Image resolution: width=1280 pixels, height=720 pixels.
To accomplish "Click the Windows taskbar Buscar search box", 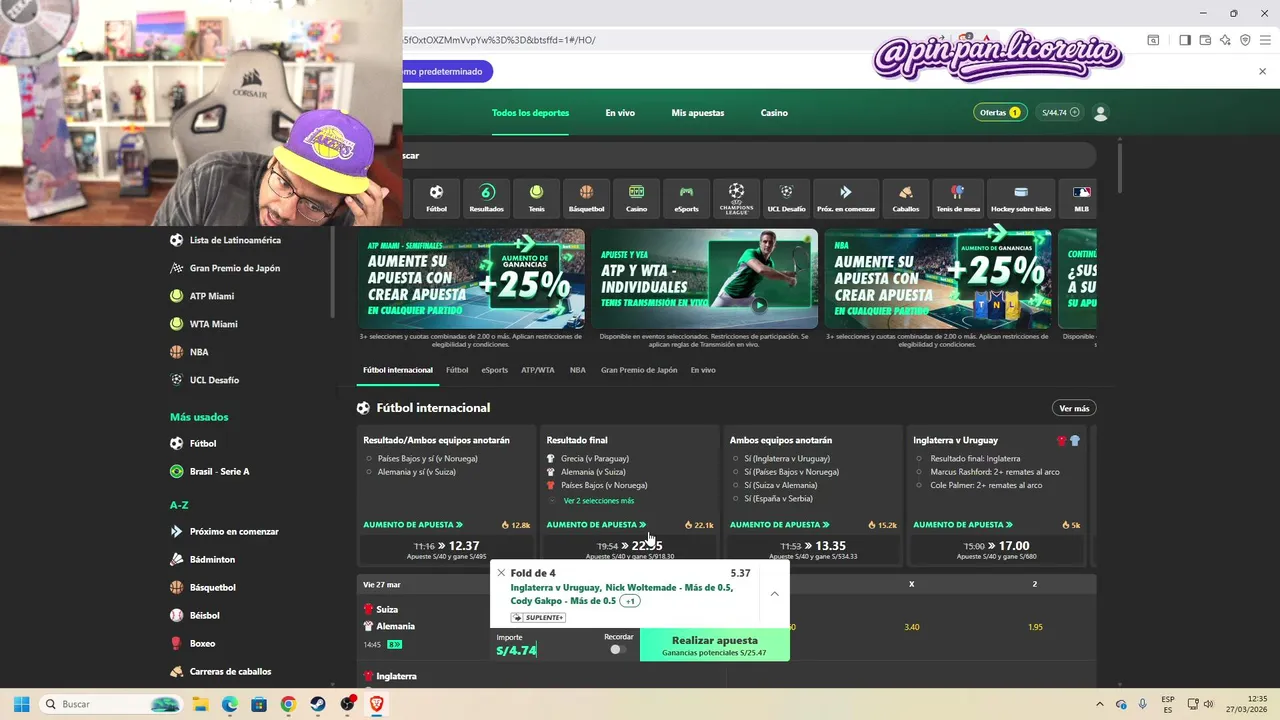I will 110,704.
